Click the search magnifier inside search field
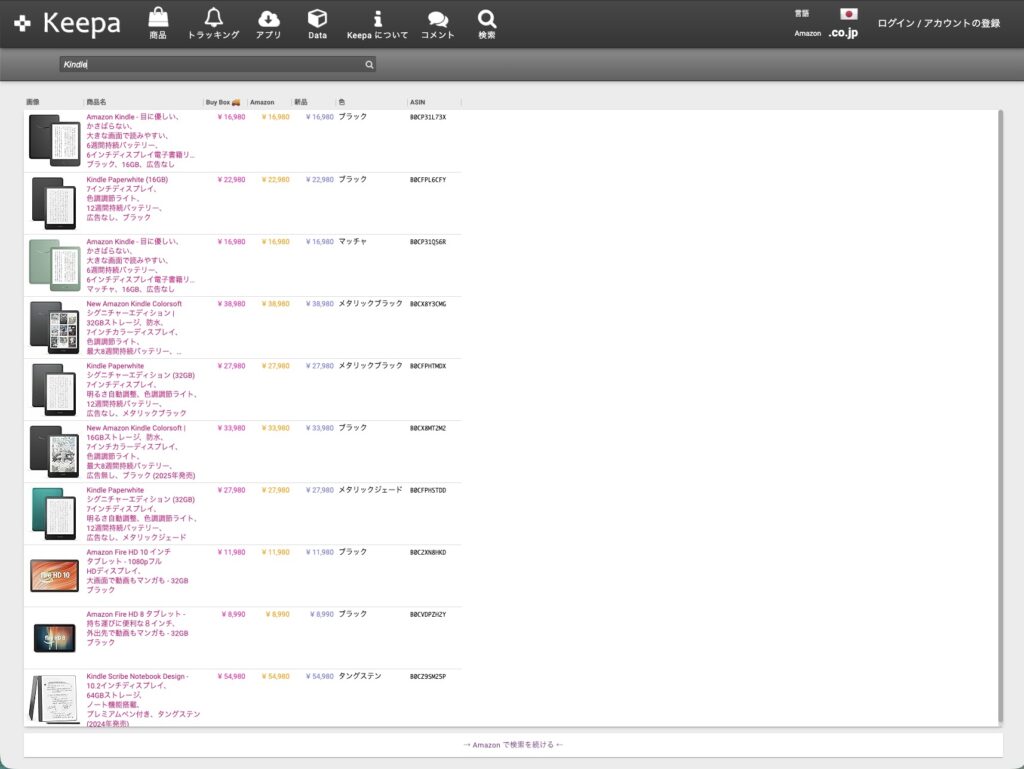1024x769 pixels. tap(369, 64)
